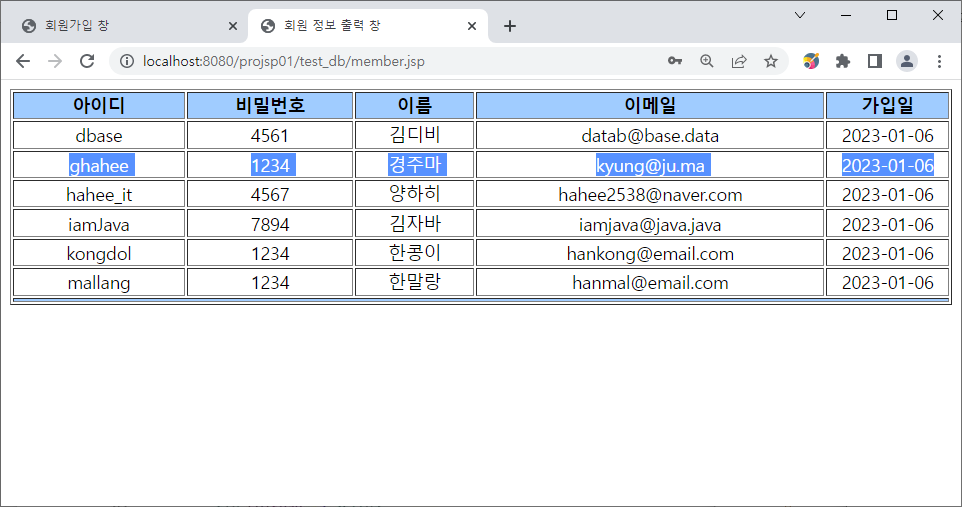
Task: Select the mallang ID cell
Action: pos(99,282)
